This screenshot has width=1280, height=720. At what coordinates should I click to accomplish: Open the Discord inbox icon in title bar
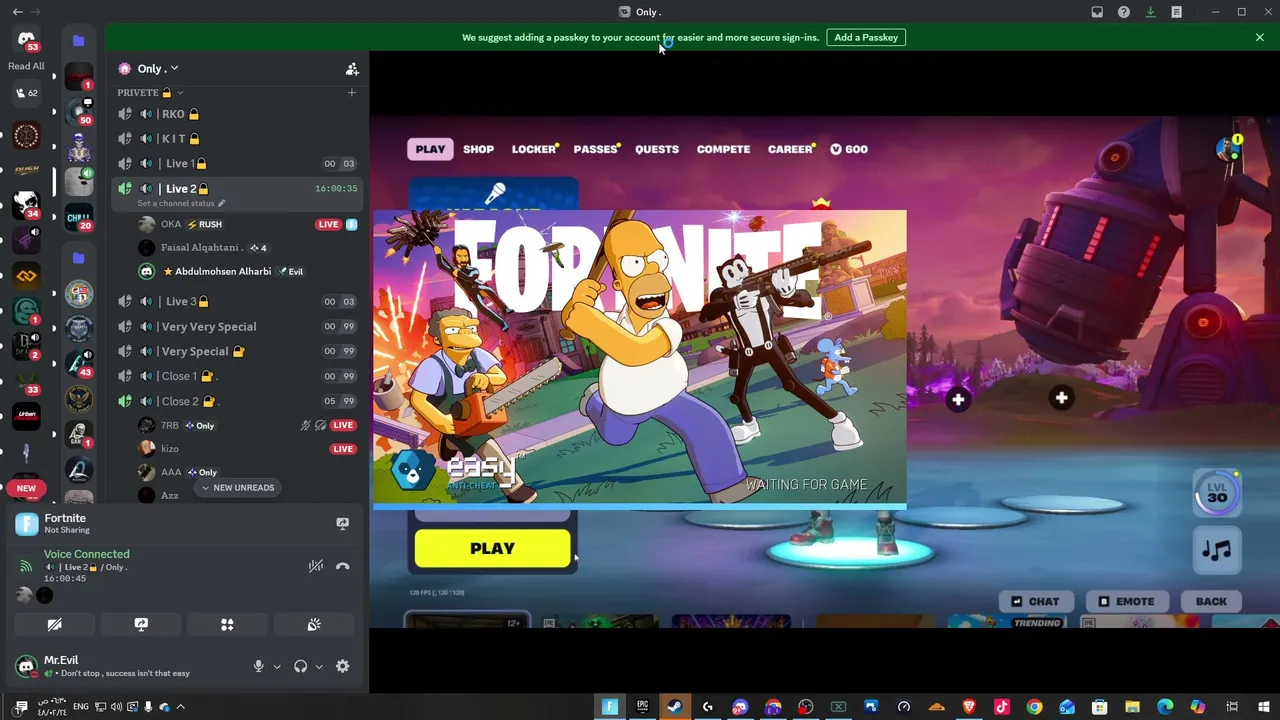tap(1097, 12)
